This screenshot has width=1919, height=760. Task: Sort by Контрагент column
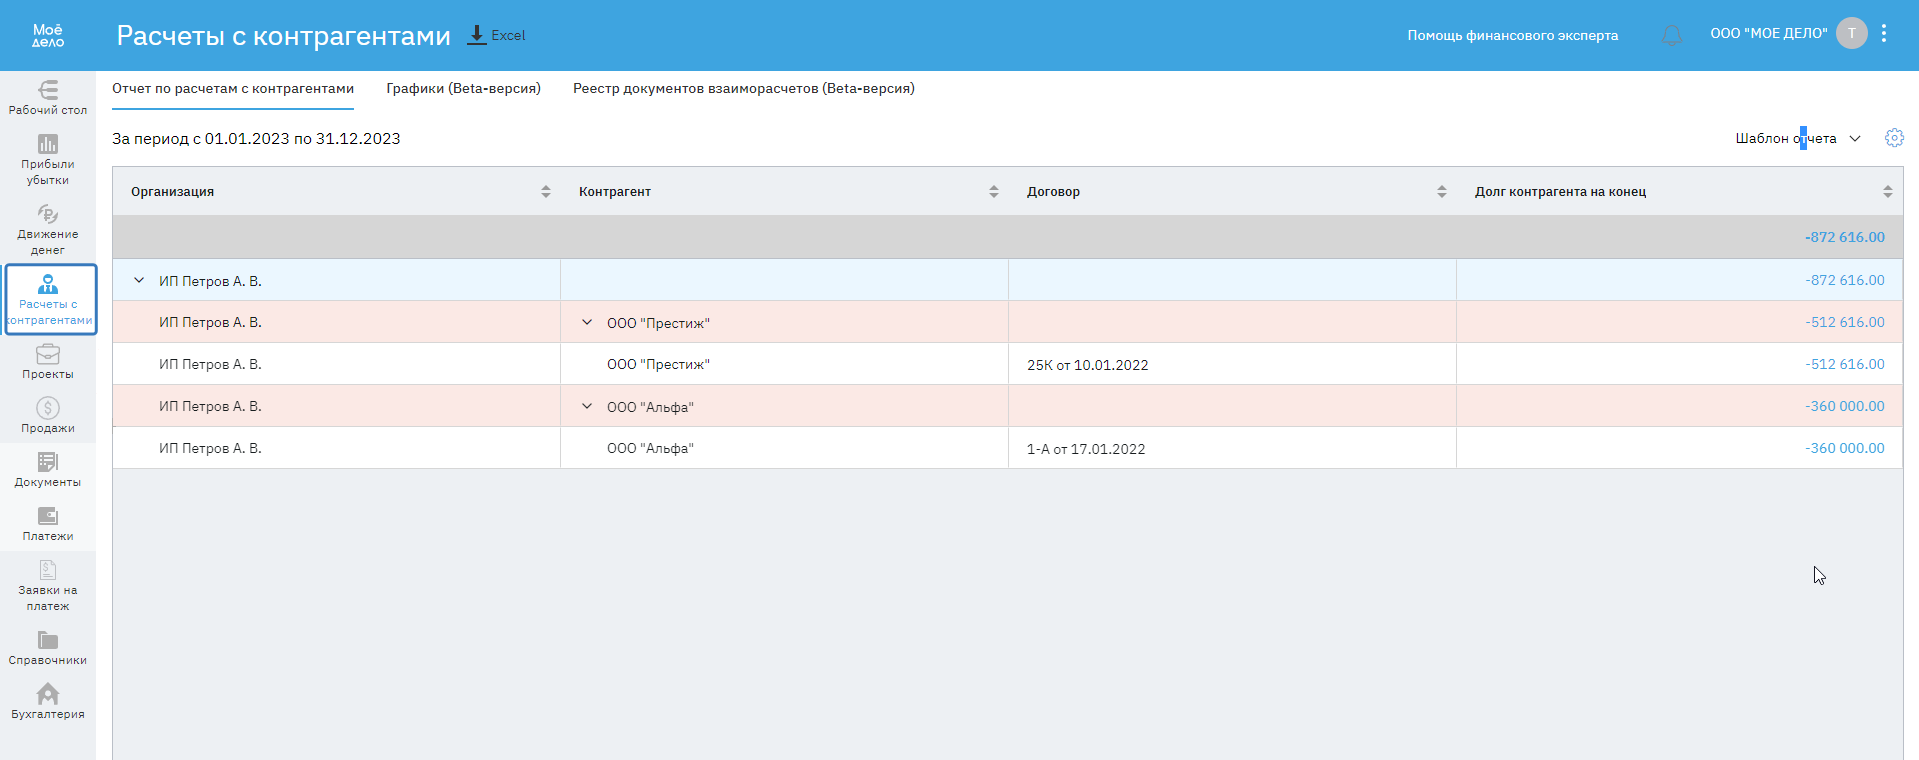coord(994,192)
